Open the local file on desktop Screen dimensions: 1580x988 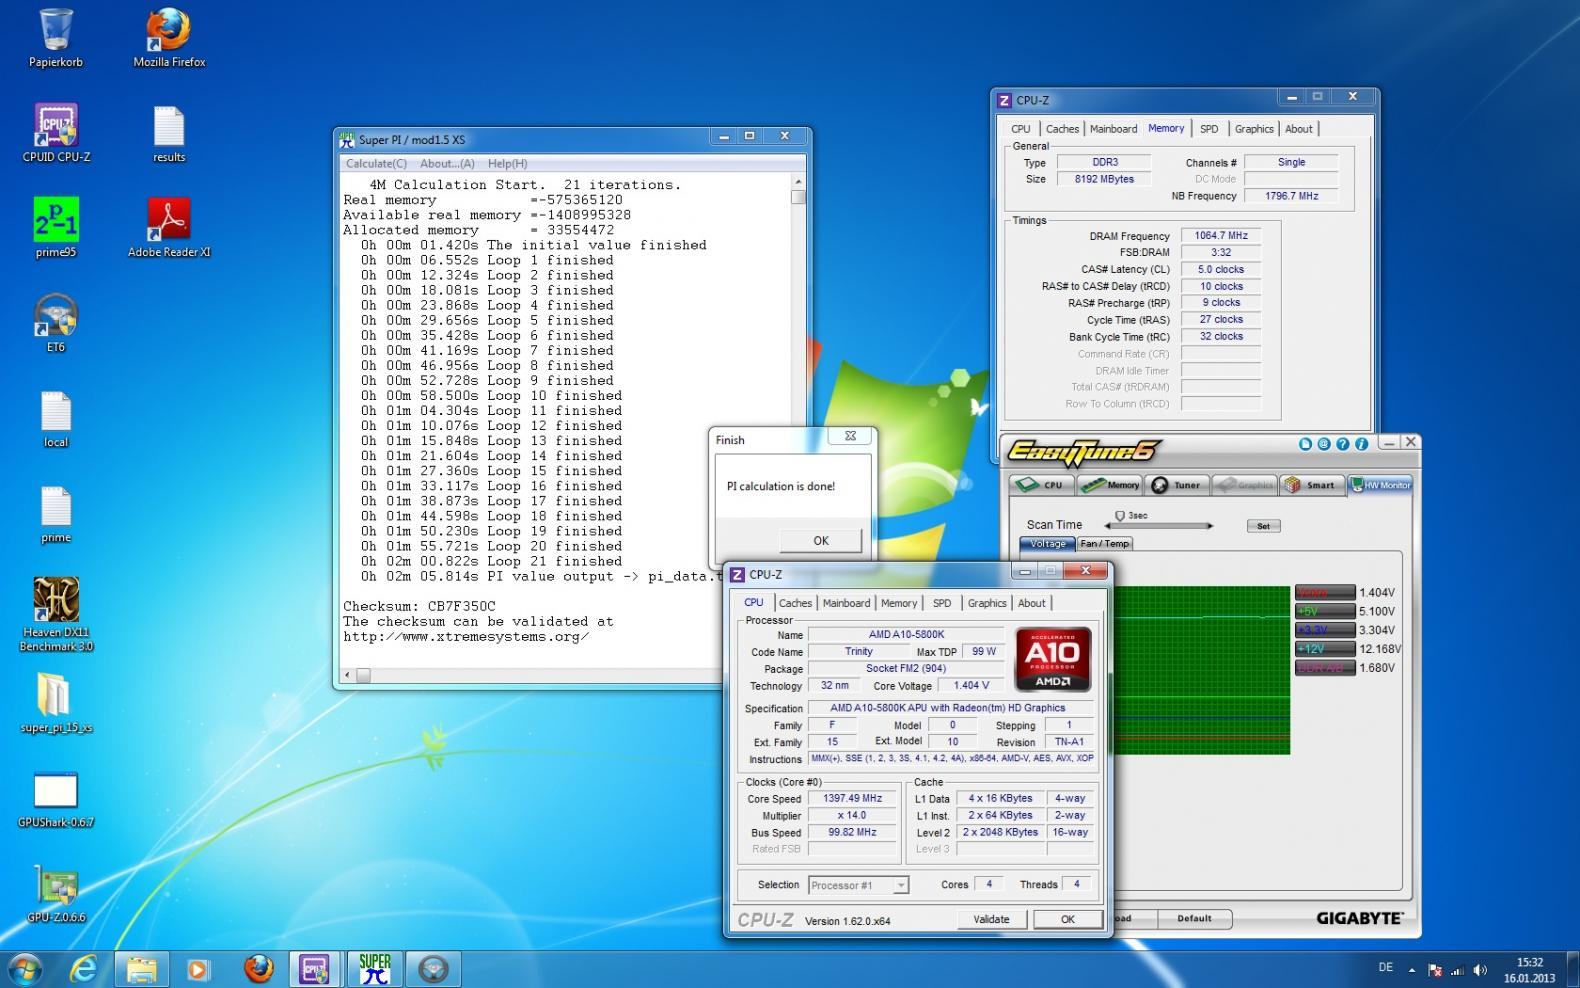[56, 418]
